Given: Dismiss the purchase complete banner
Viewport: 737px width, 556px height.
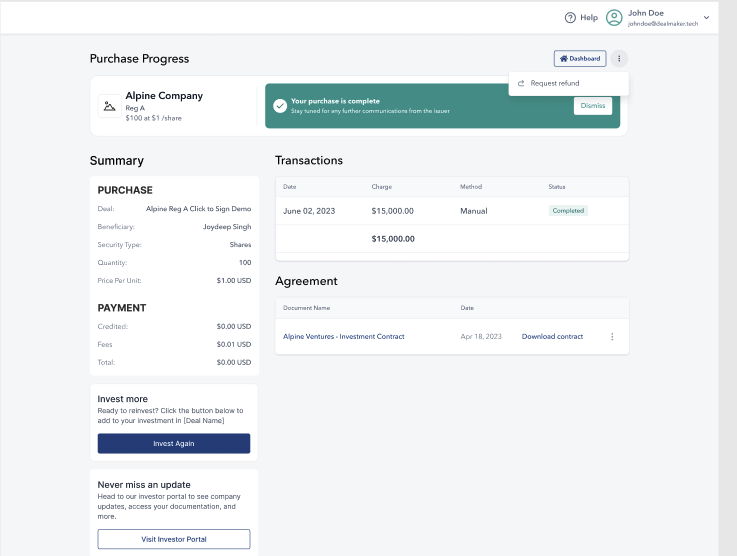Looking at the screenshot, I should coord(592,106).
